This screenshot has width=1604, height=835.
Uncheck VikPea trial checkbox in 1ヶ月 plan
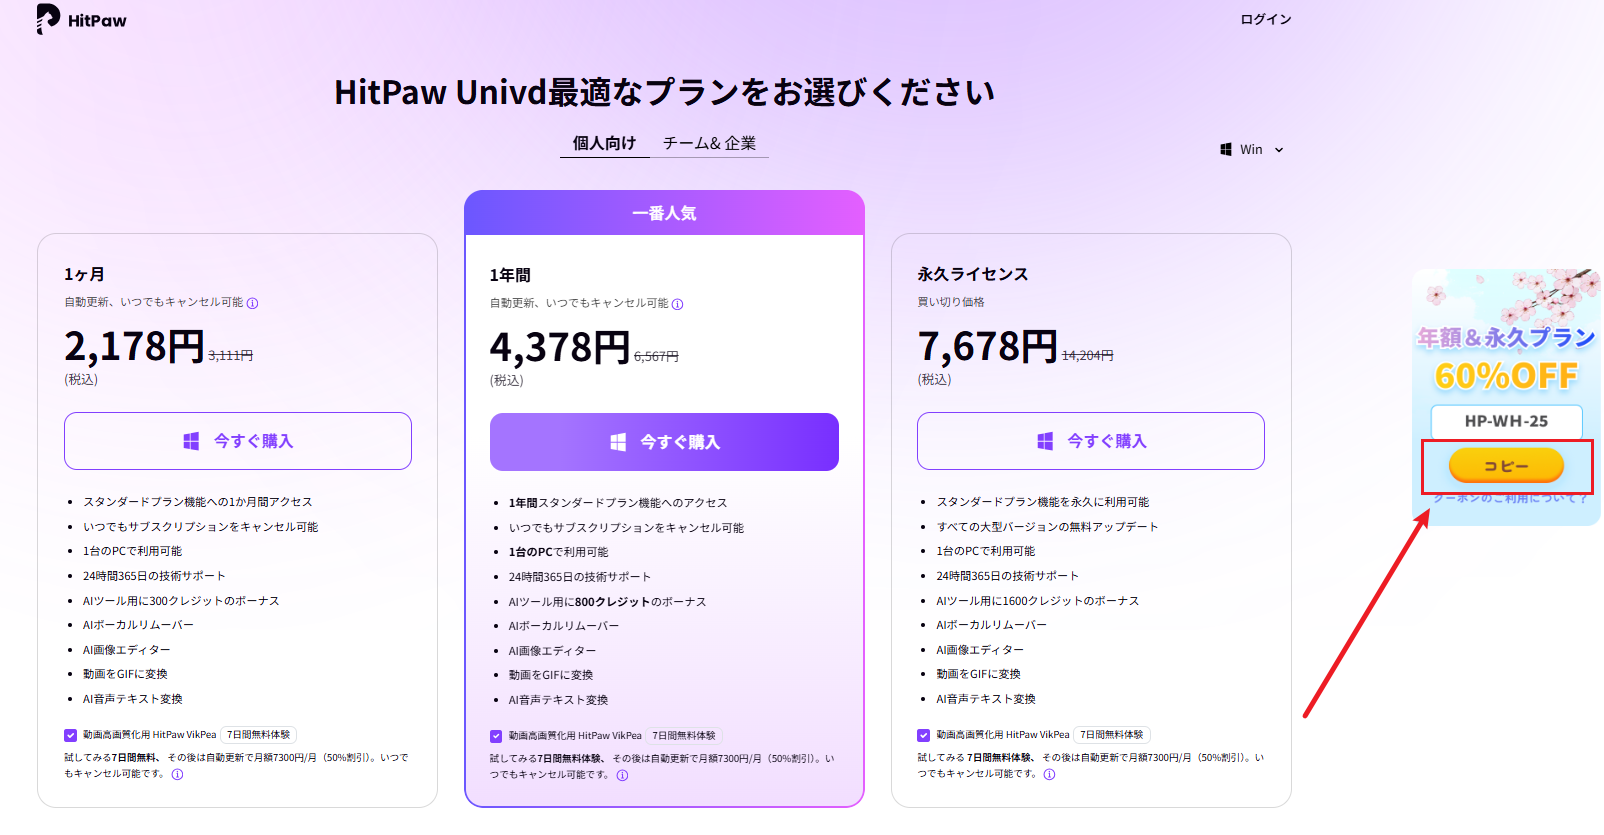(x=70, y=735)
